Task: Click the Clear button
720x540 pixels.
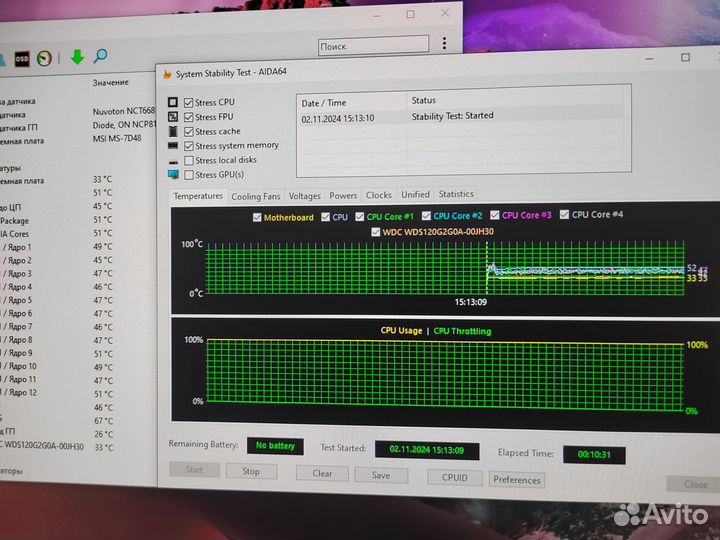Action: click(322, 473)
